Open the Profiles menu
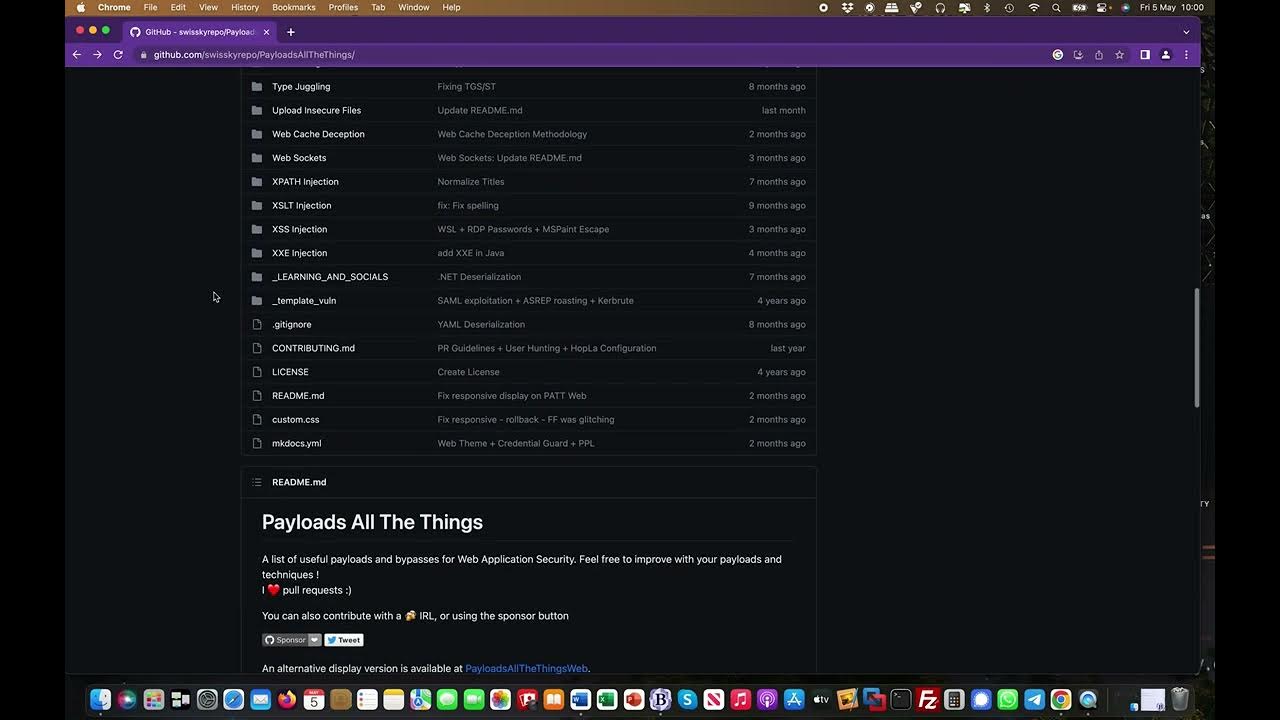Screen dimensions: 1280x720 point(343,7)
